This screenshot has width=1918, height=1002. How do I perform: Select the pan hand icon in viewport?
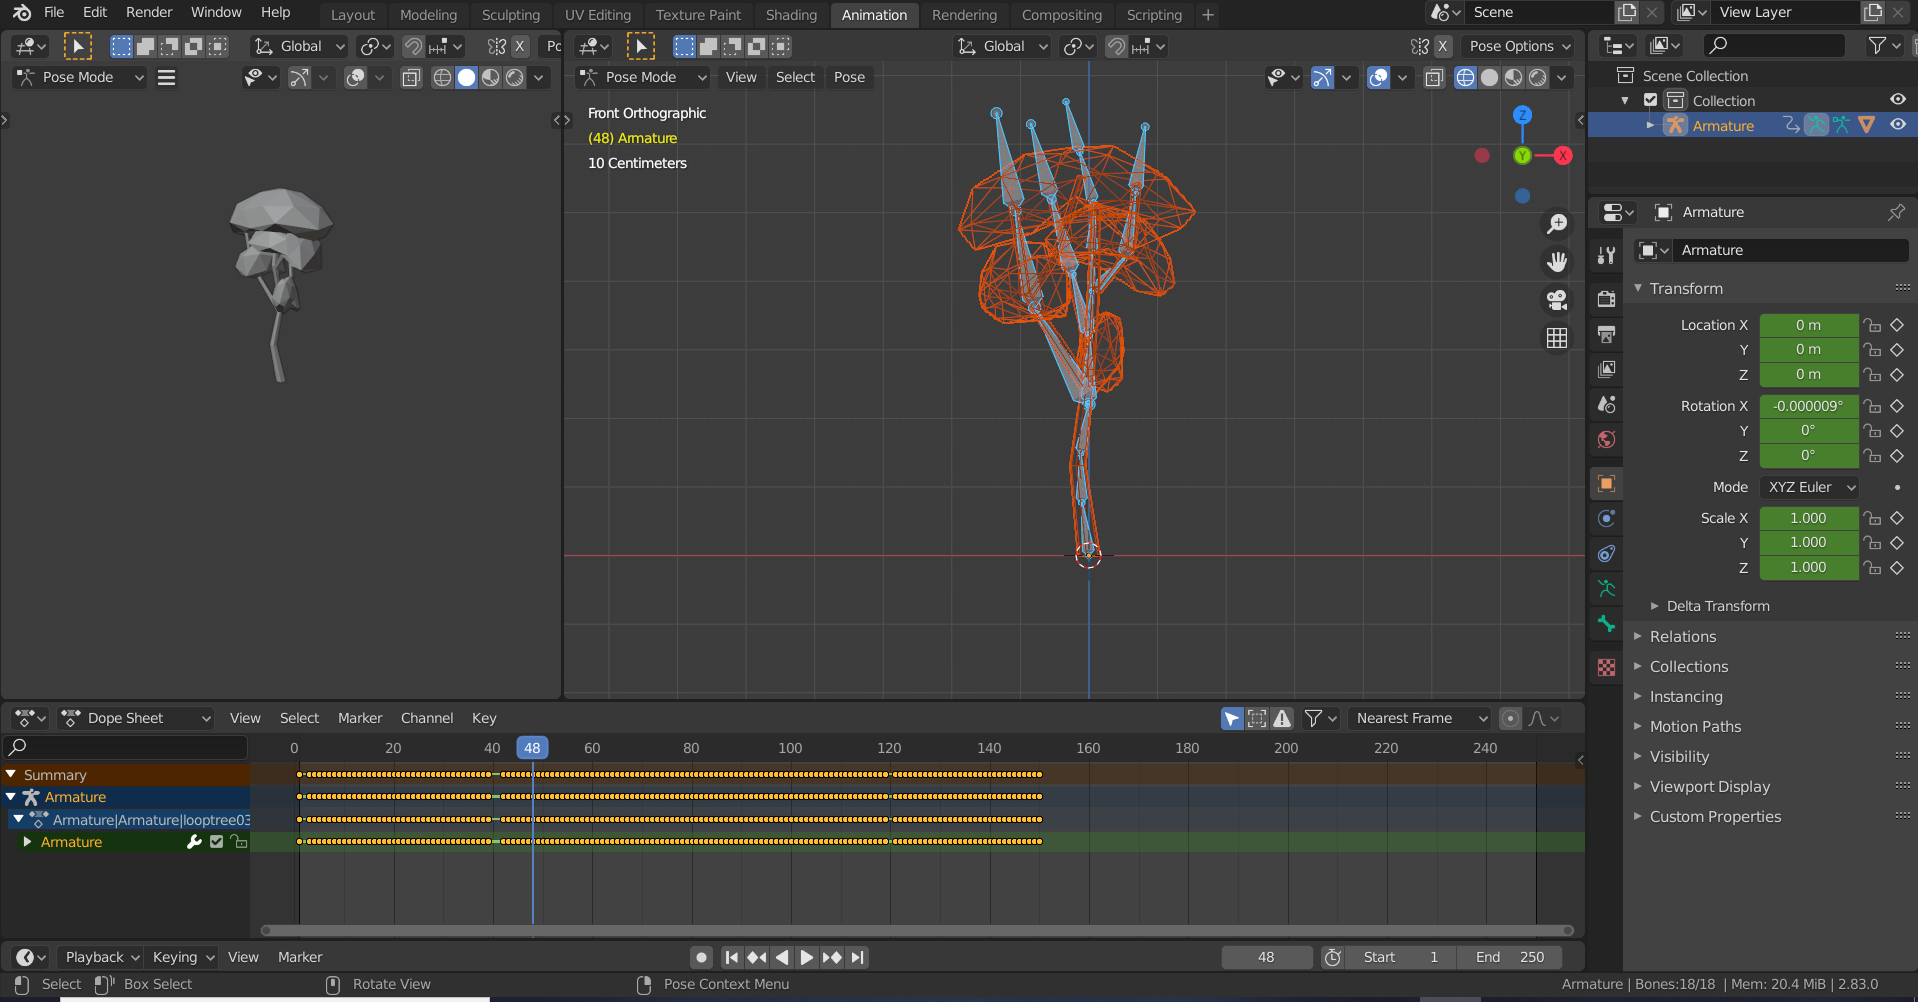pos(1557,262)
